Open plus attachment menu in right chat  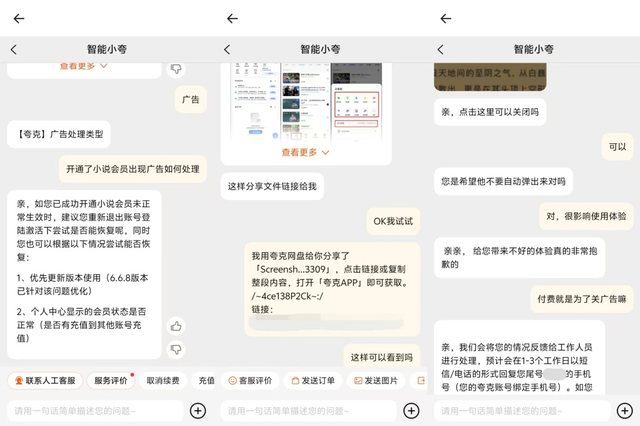[x=625, y=410]
